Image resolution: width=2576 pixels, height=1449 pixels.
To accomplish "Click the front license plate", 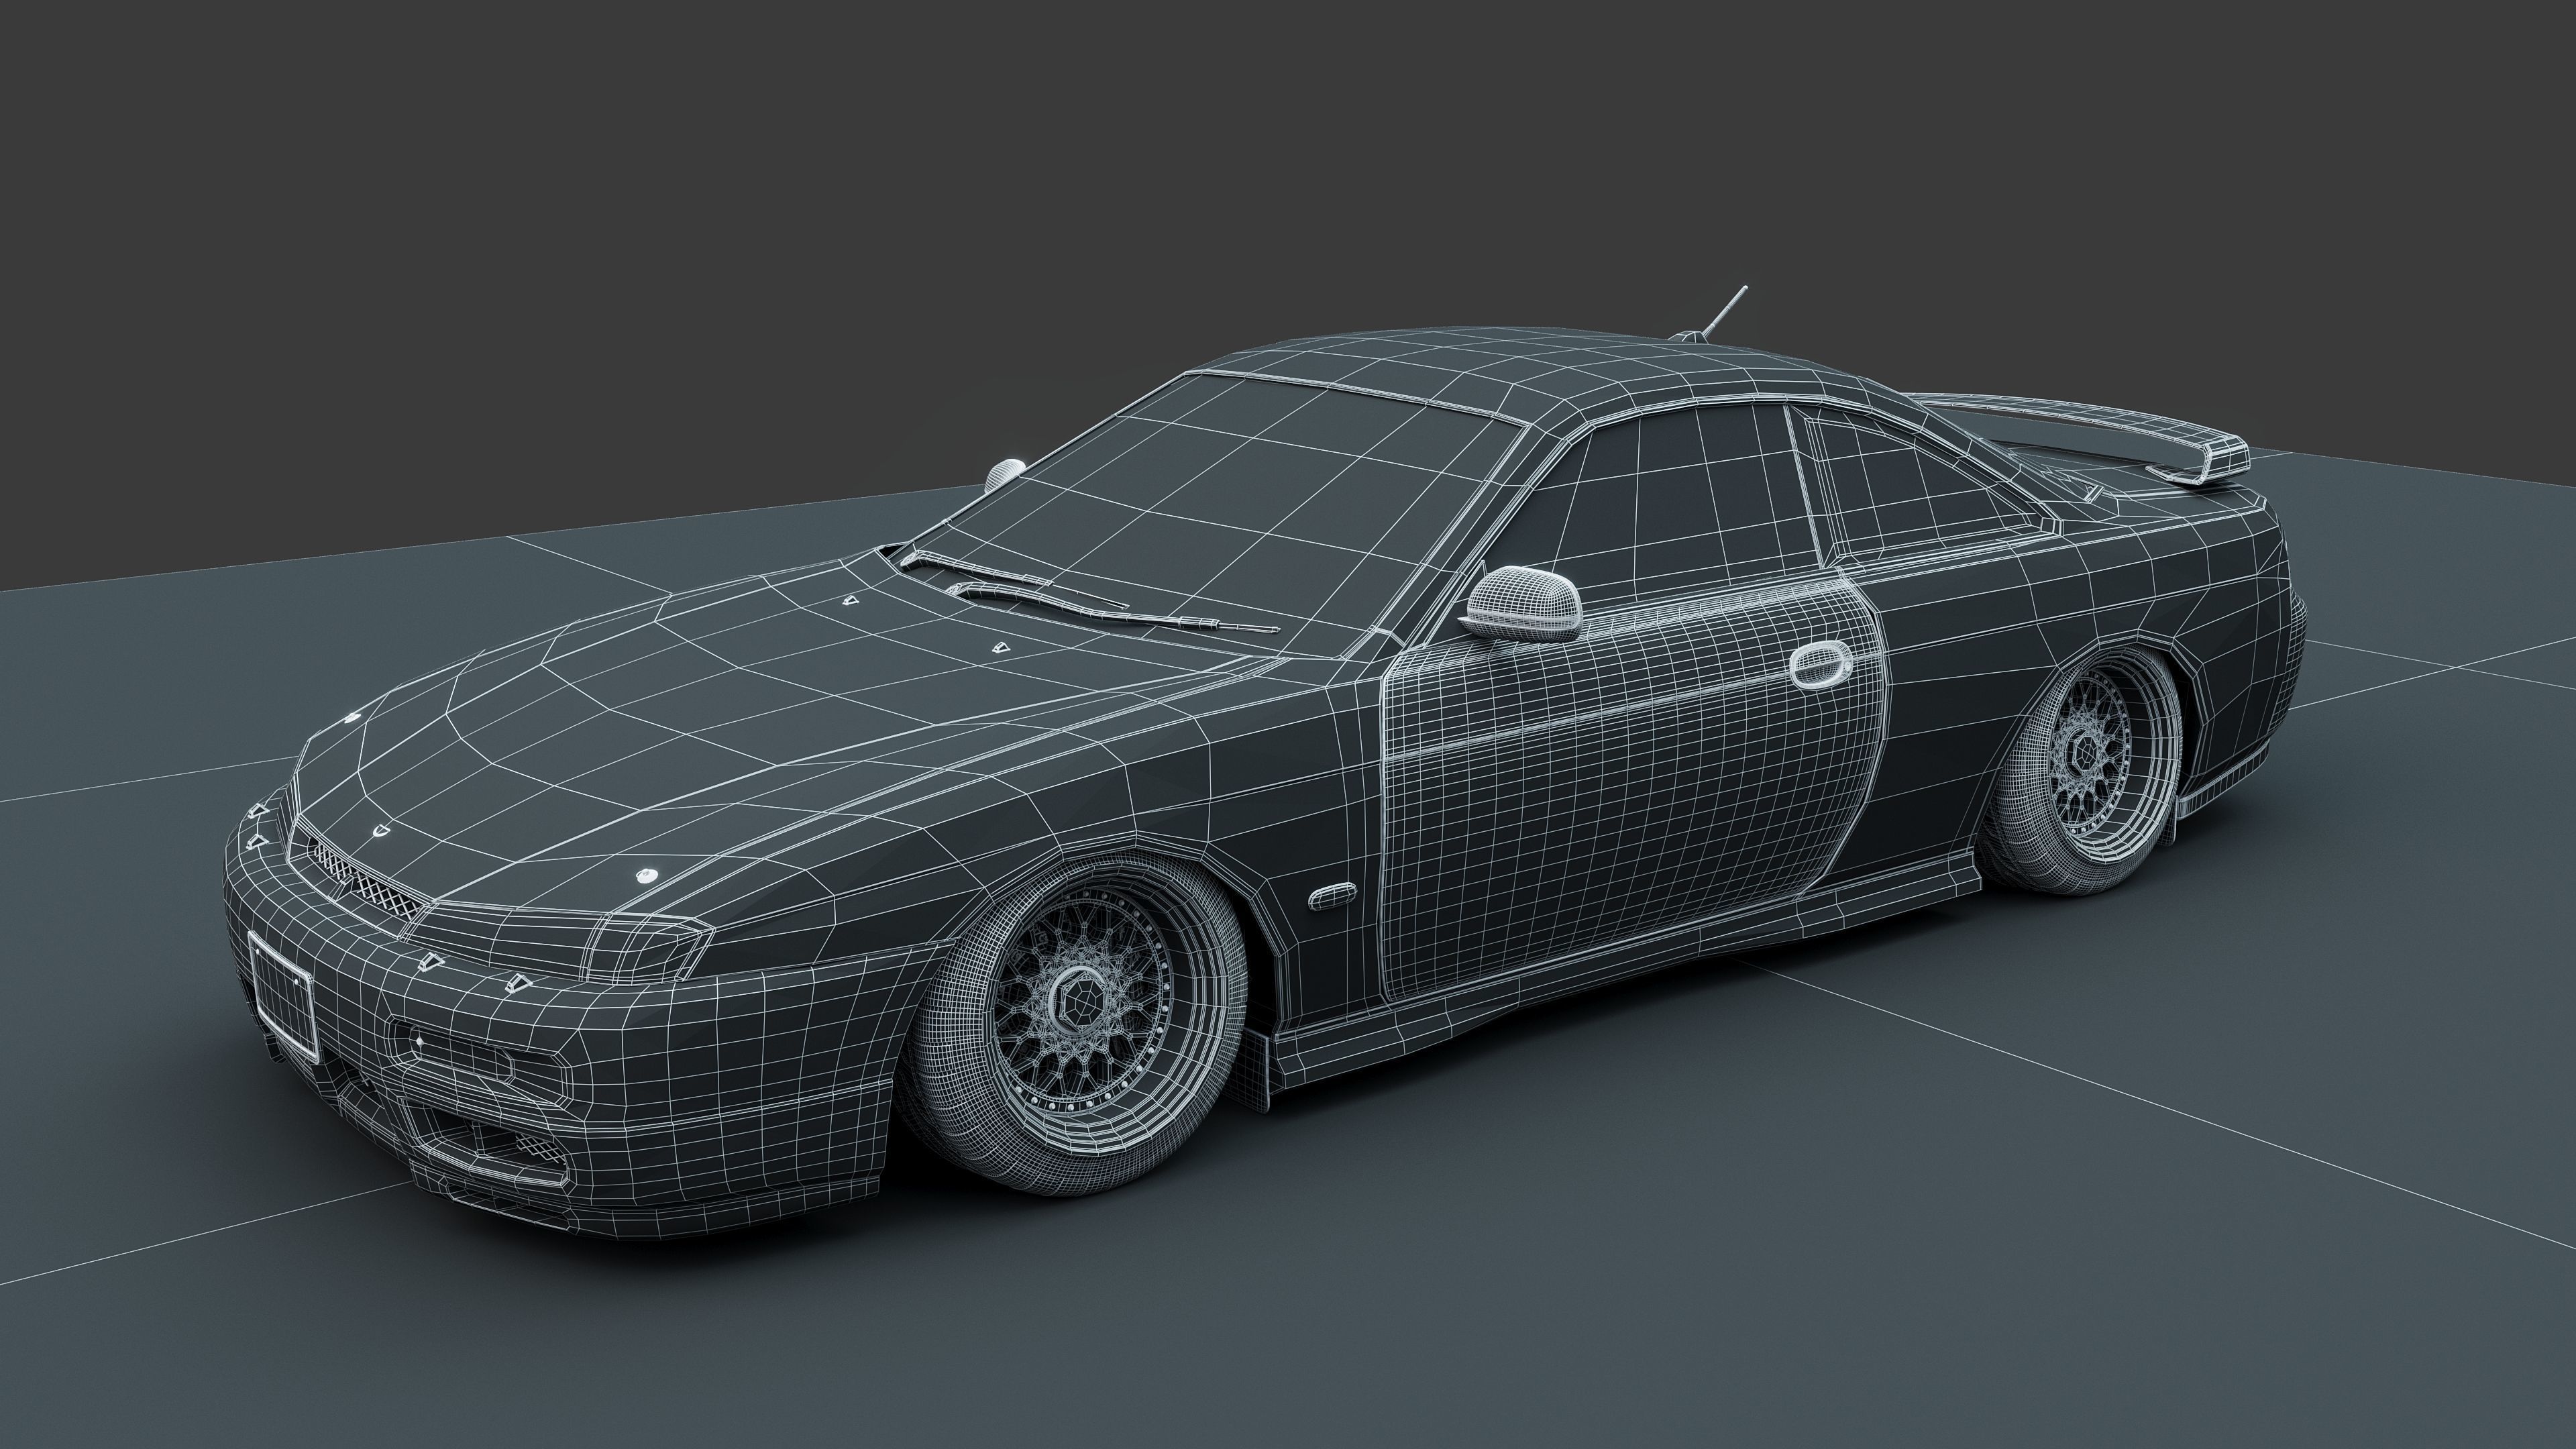I will pos(284,997).
